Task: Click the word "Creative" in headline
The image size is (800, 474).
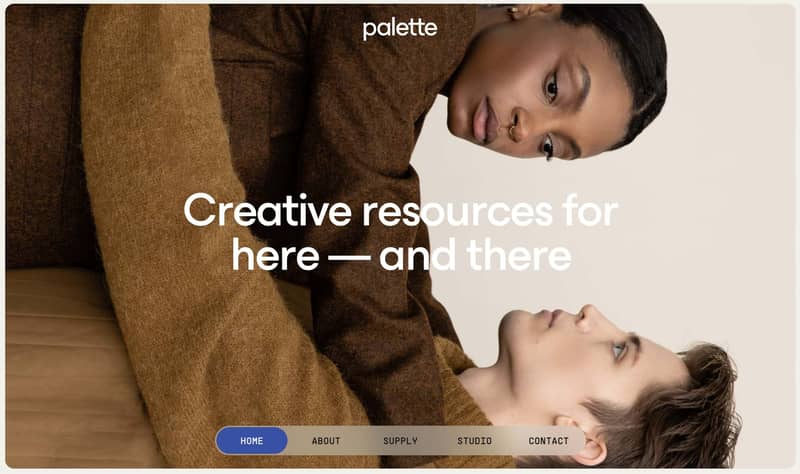Action: [x=267, y=210]
